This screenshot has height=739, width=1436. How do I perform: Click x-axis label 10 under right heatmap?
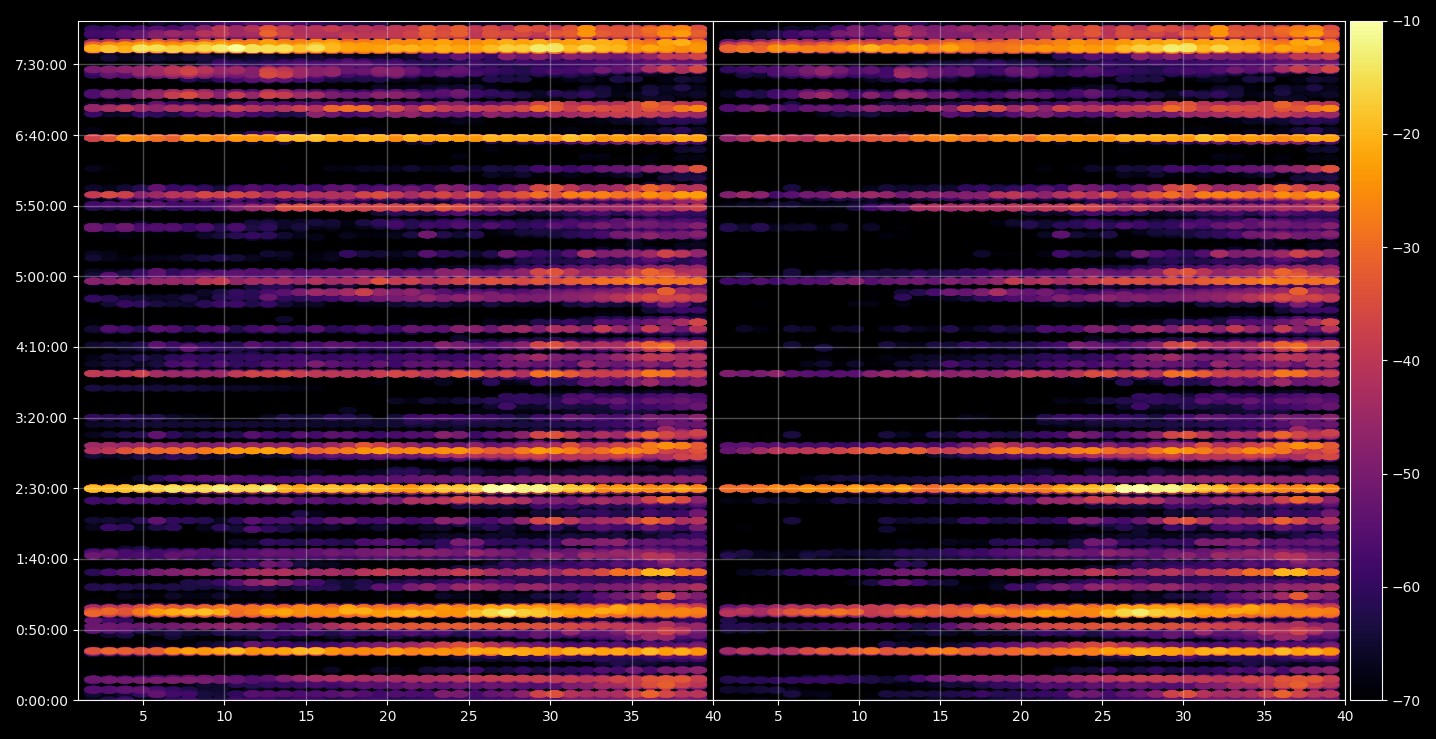(x=858, y=716)
